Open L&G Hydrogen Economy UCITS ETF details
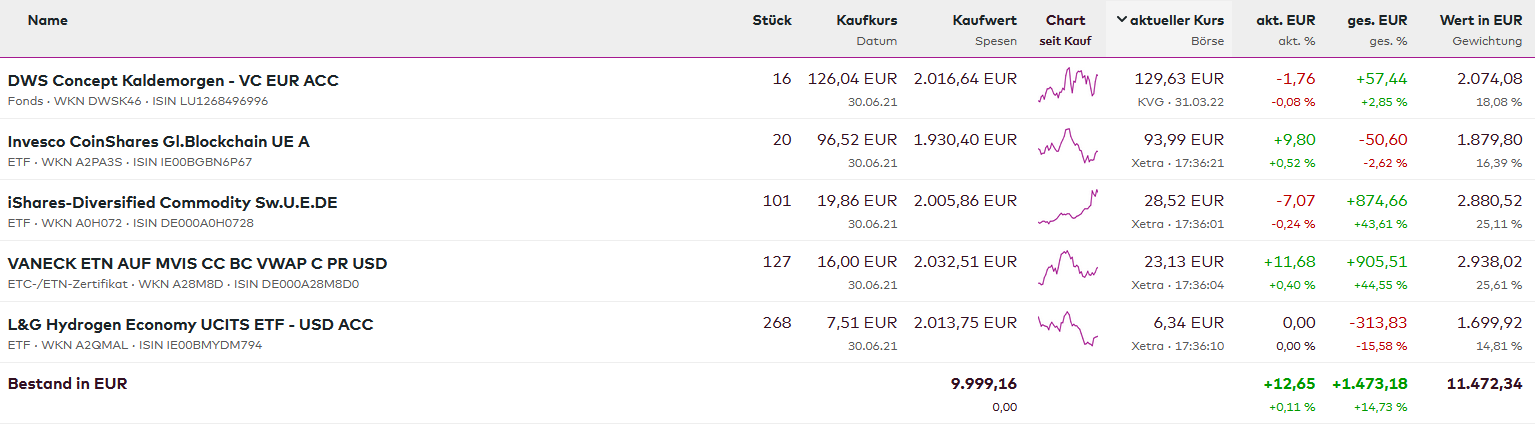 click(x=190, y=324)
